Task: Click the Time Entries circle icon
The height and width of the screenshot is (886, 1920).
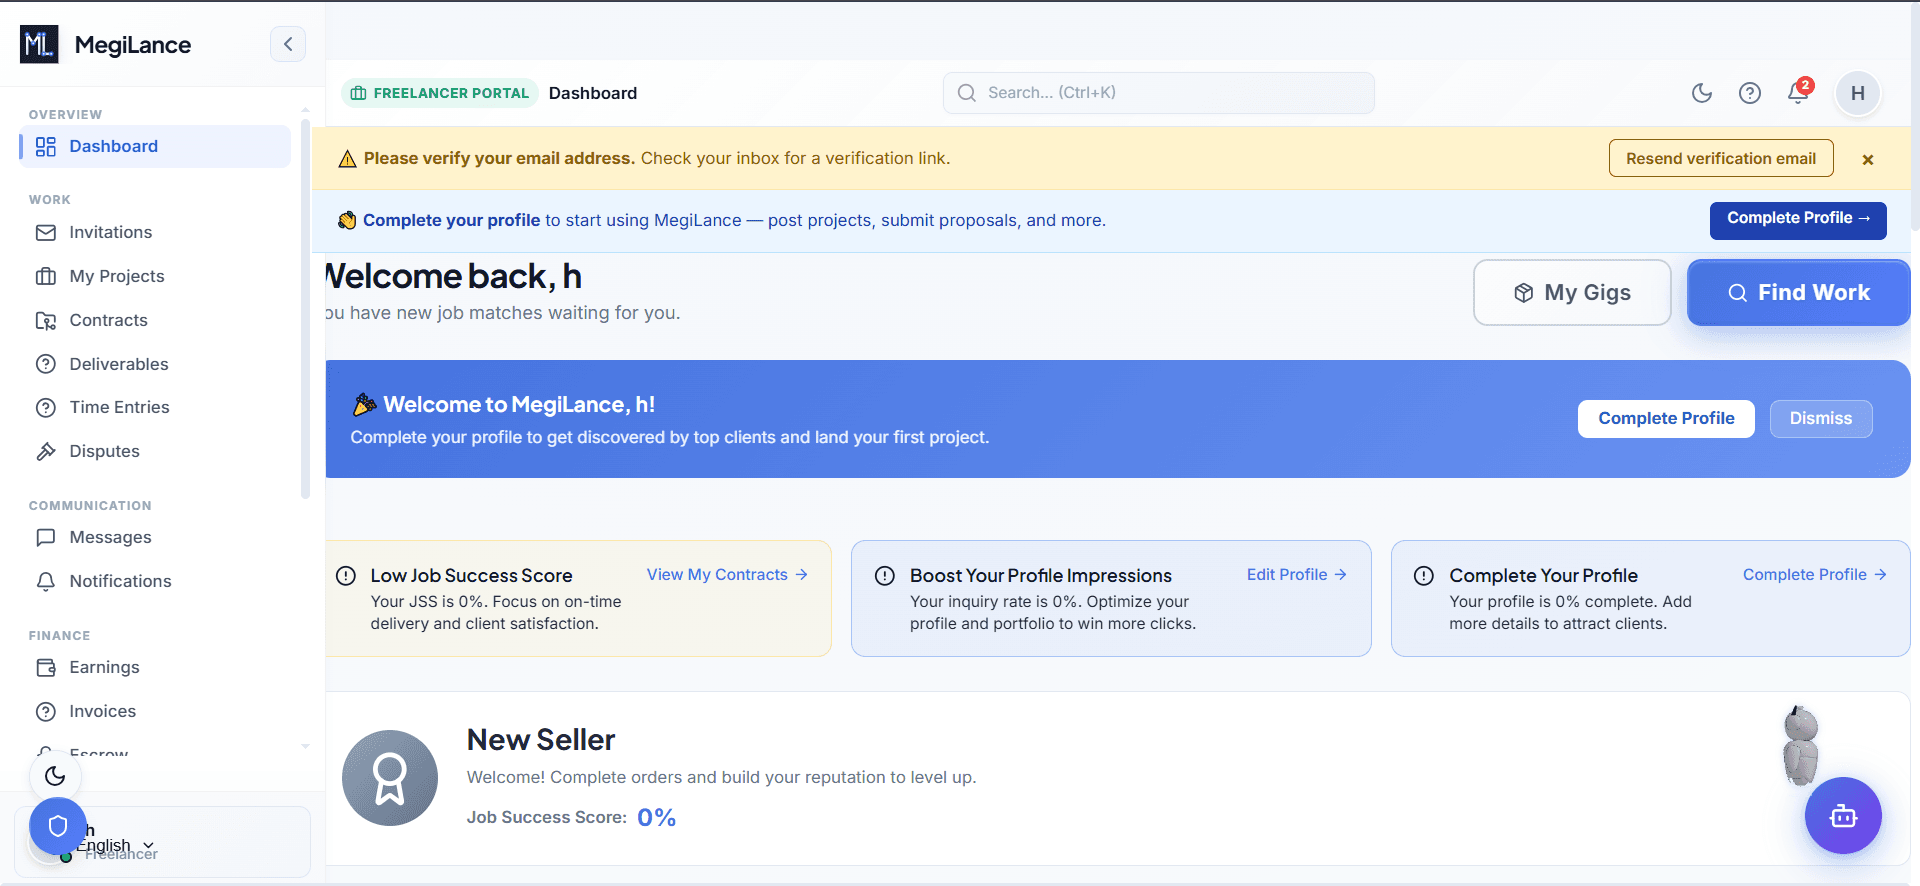Action: point(46,407)
